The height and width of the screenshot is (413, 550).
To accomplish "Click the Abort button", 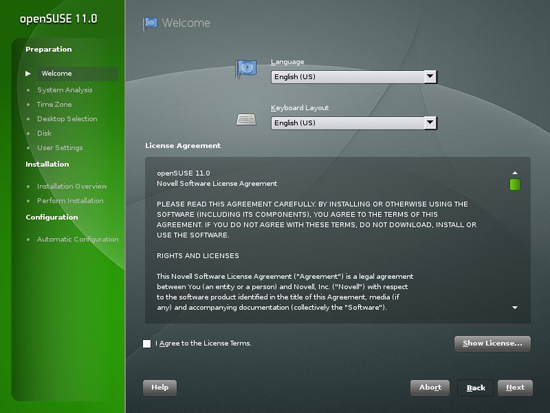I will tap(430, 388).
